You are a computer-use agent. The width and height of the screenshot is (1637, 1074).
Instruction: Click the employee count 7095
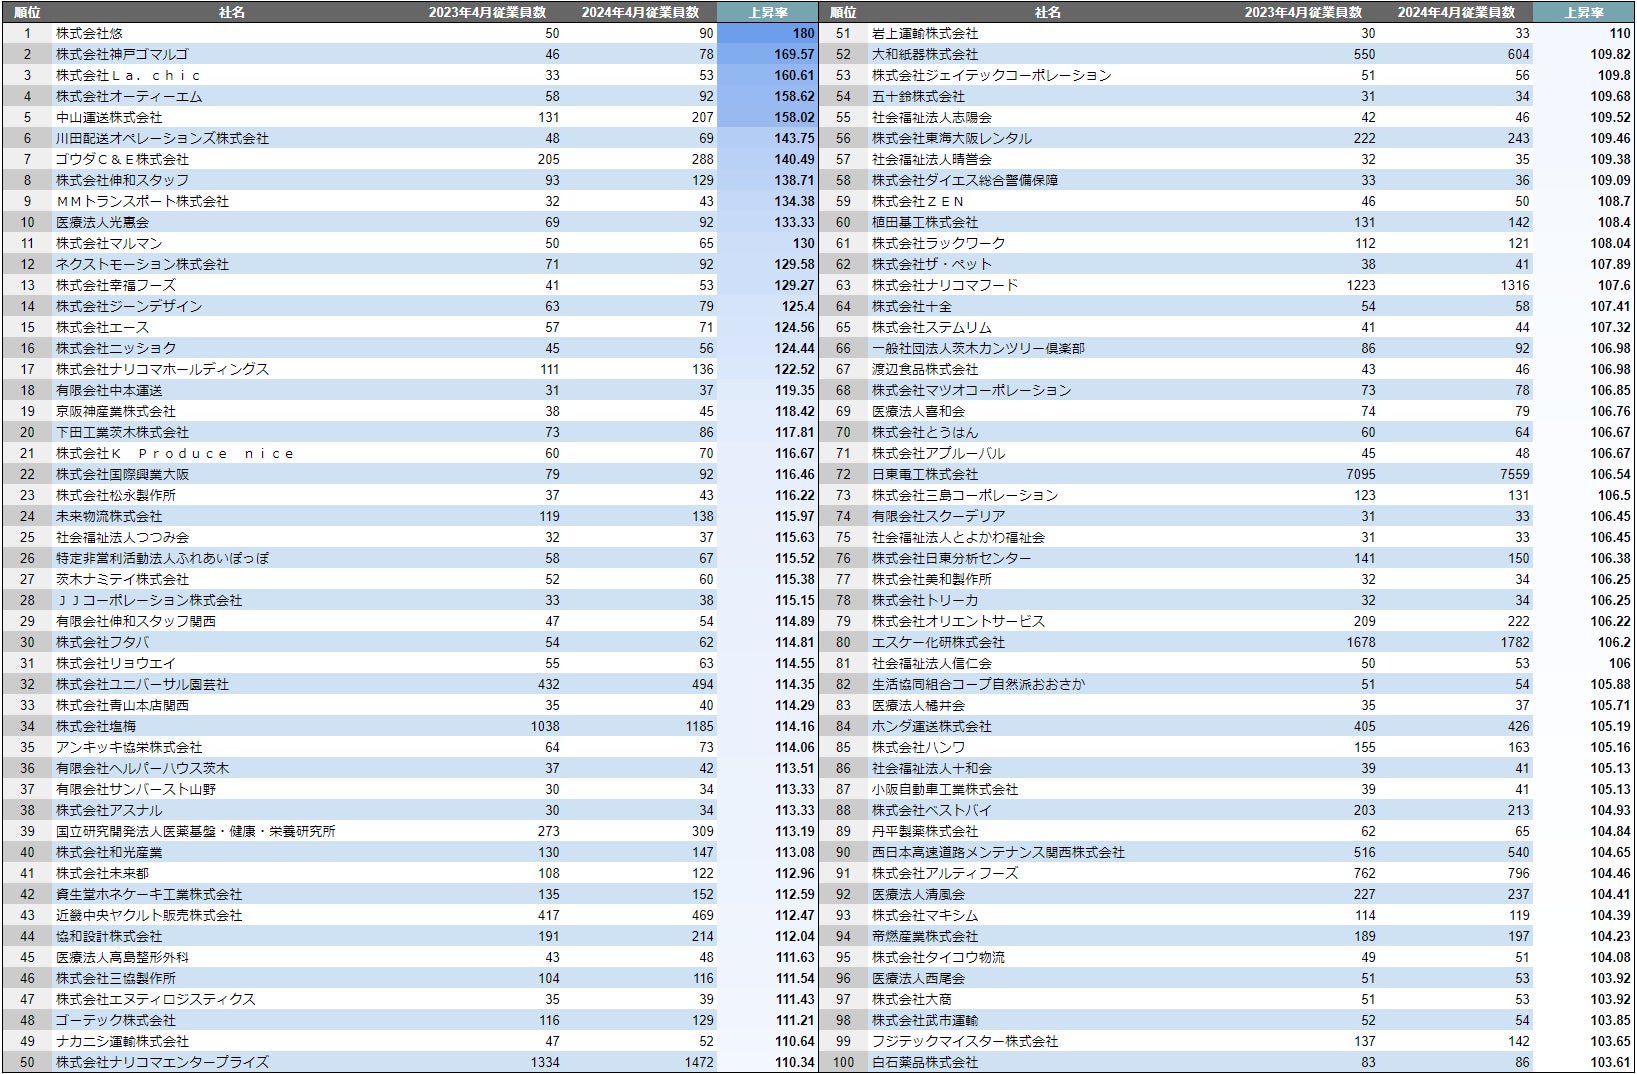tap(1361, 474)
